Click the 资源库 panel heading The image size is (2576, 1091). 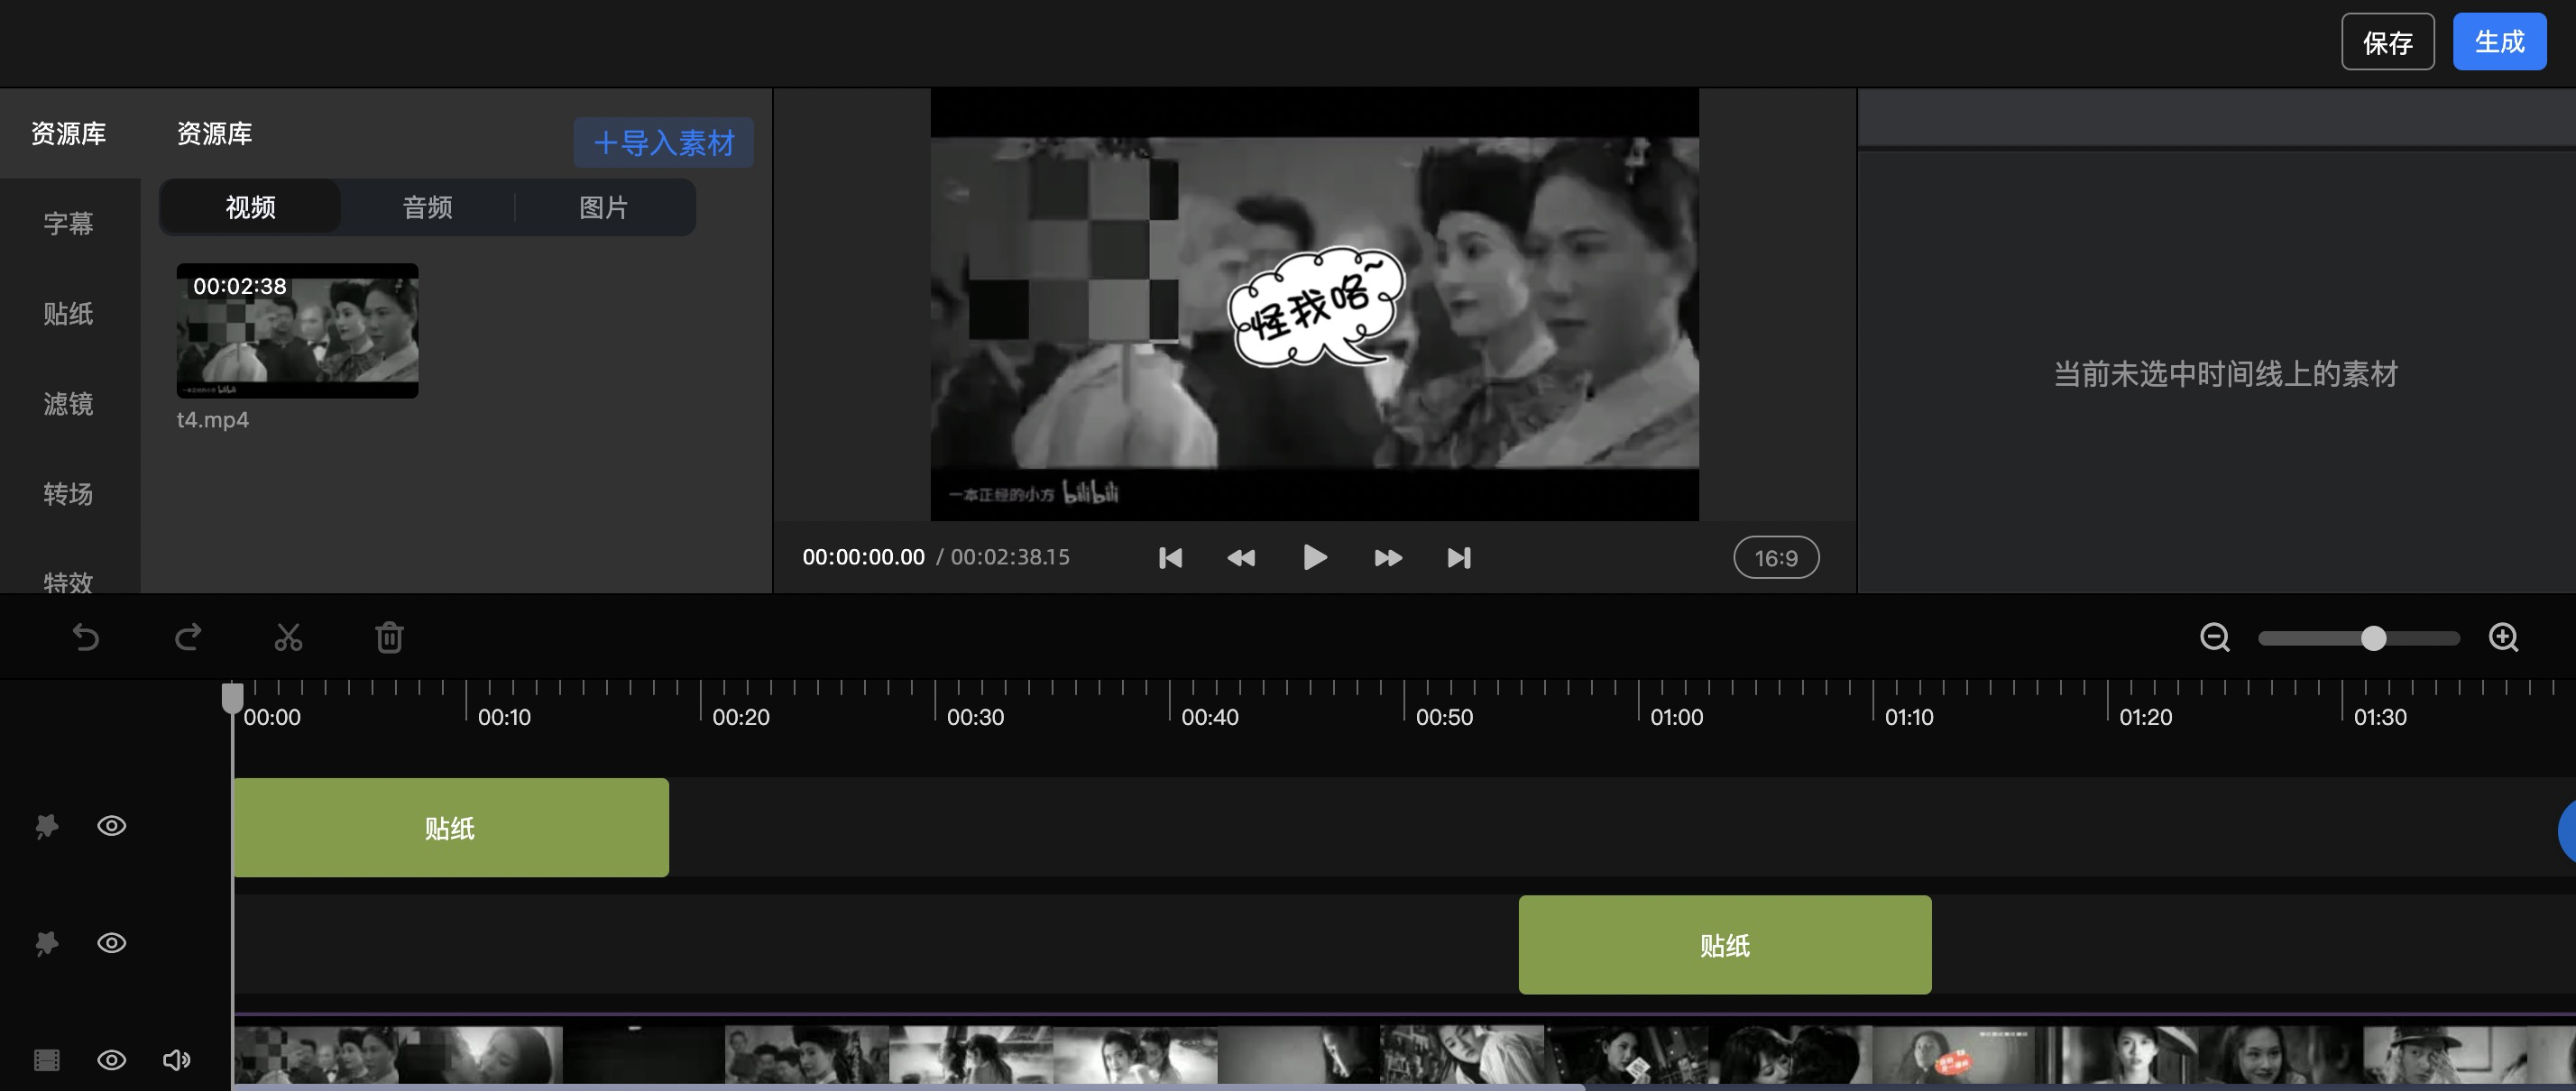214,133
